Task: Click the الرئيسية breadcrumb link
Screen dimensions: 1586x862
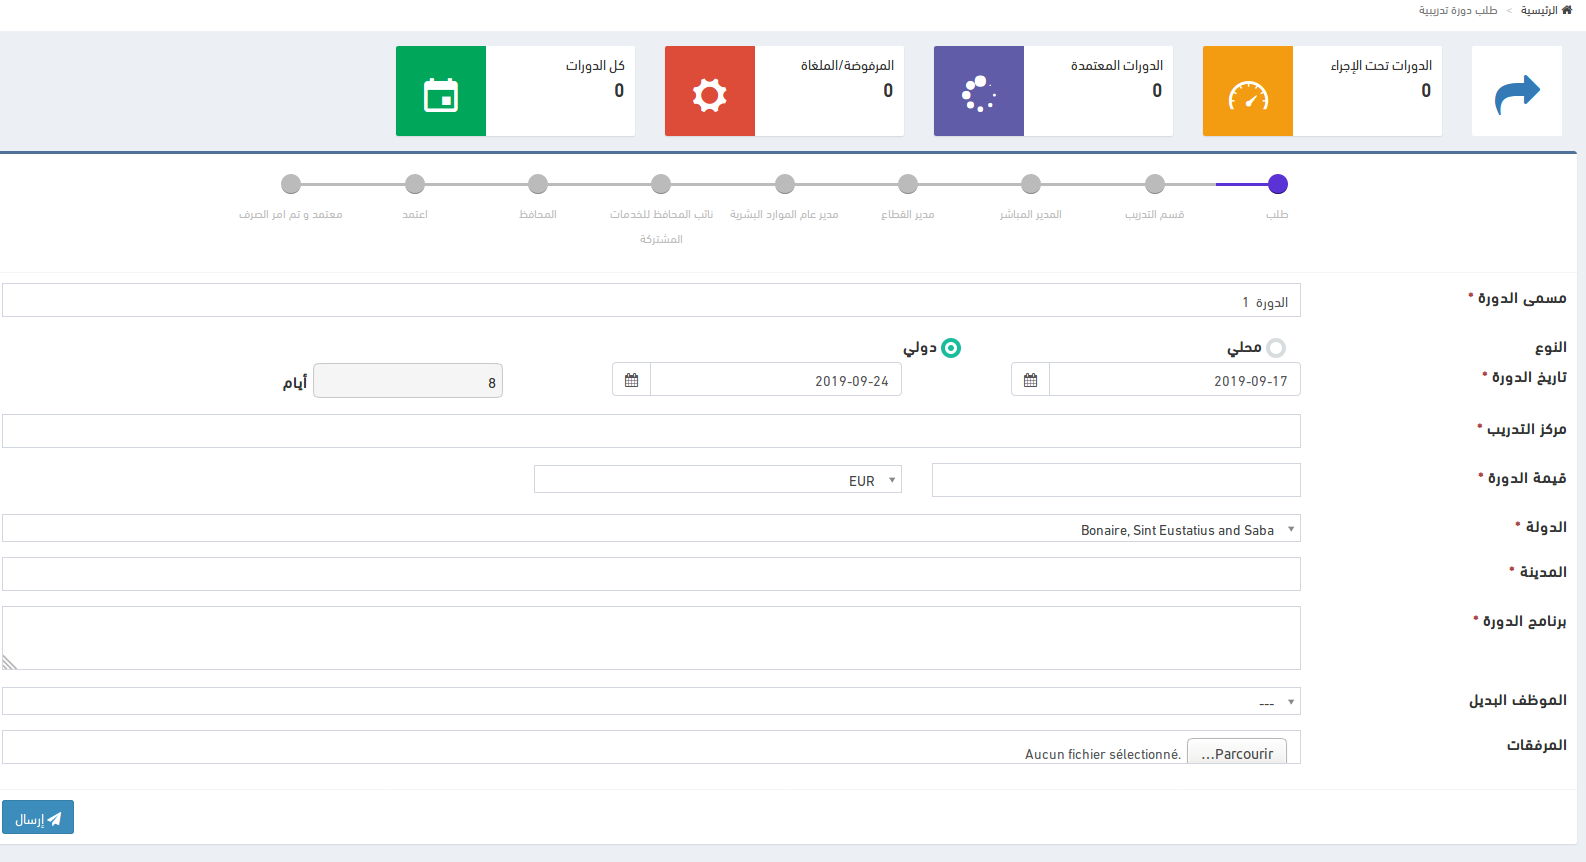Action: point(1539,10)
